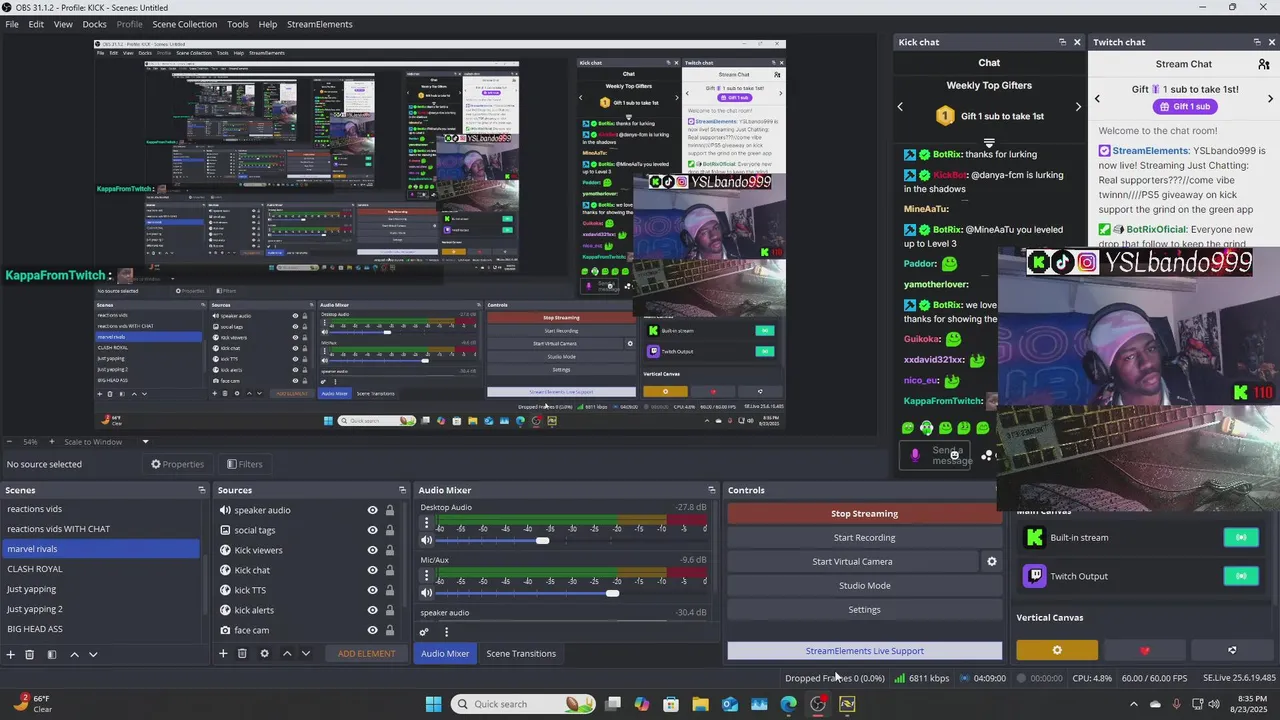Toggle the Twitch Output switch
This screenshot has width=1280, height=720.
point(1241,576)
